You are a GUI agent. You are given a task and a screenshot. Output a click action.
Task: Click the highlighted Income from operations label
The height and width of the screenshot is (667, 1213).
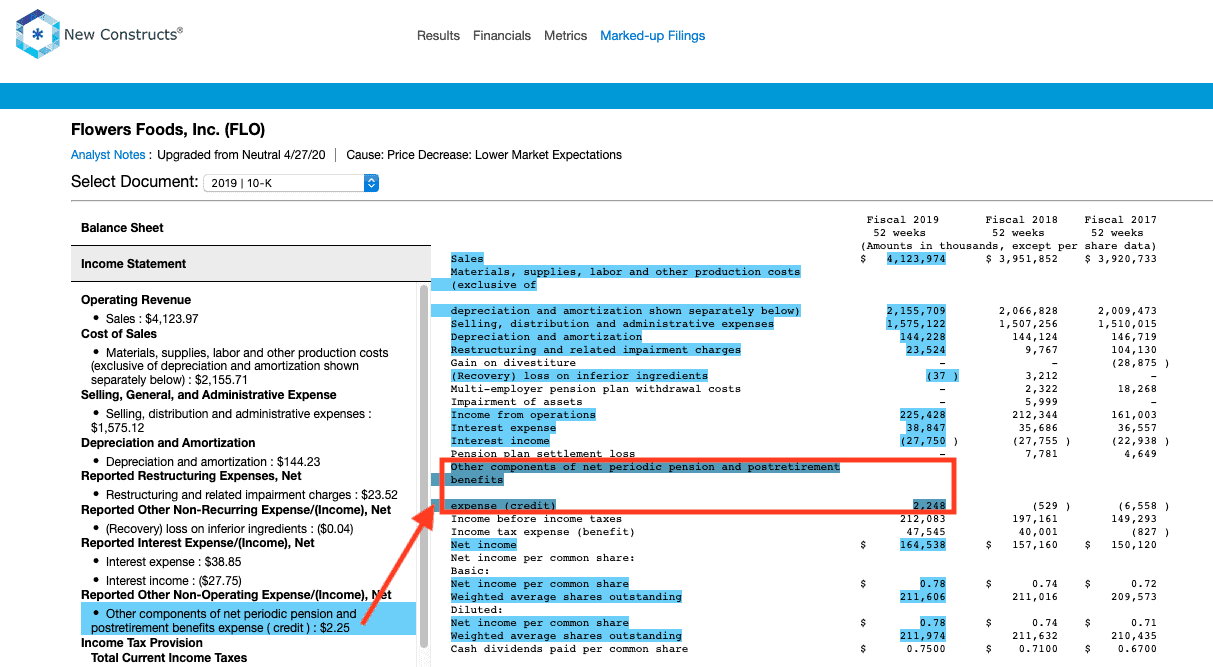pos(523,415)
